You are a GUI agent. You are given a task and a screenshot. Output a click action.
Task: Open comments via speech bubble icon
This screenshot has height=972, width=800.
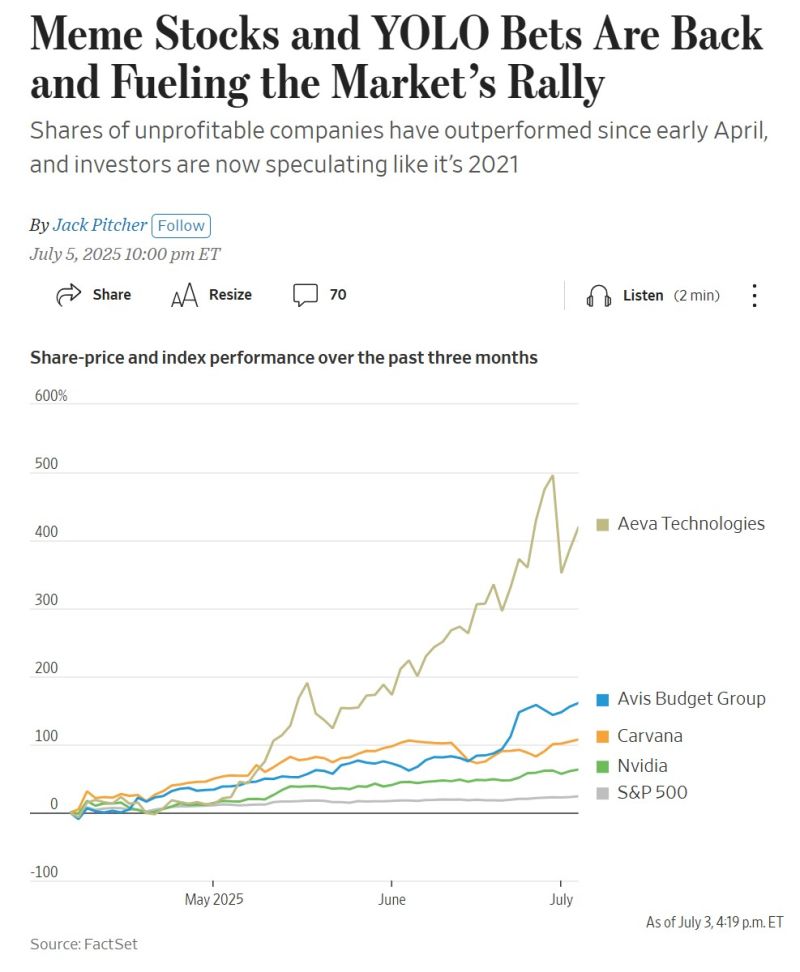click(x=305, y=295)
